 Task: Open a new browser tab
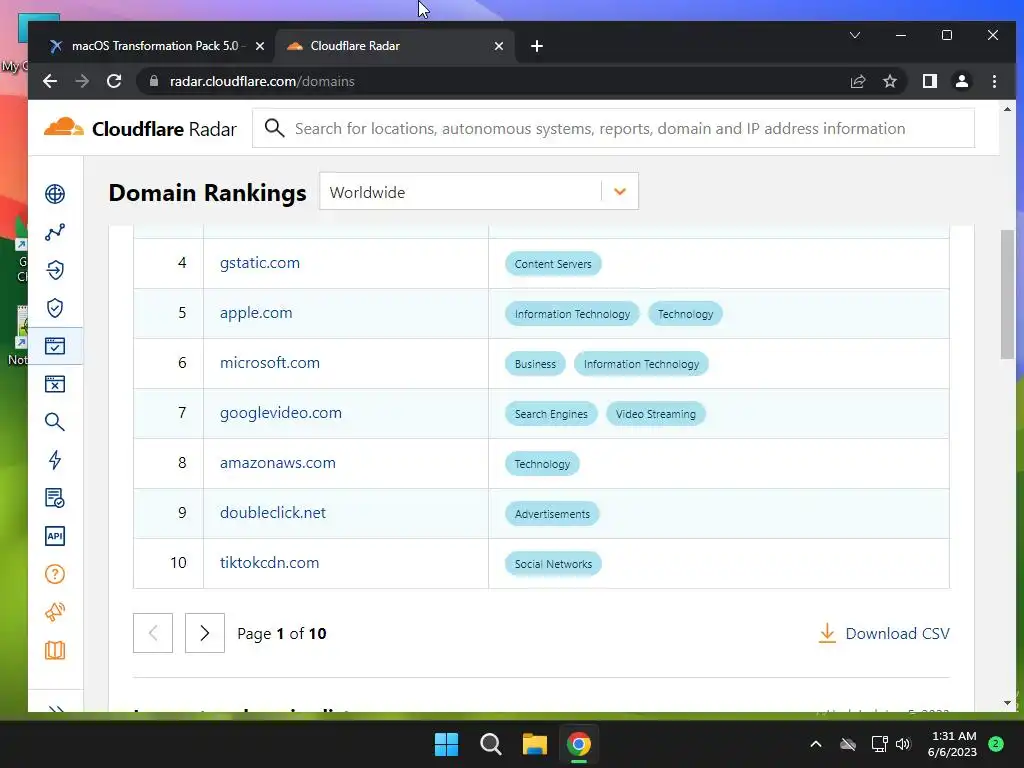(537, 46)
